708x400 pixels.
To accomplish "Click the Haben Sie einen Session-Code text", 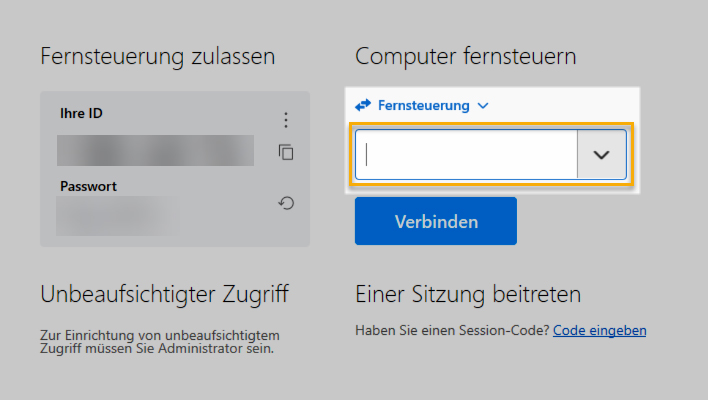I will [452, 330].
